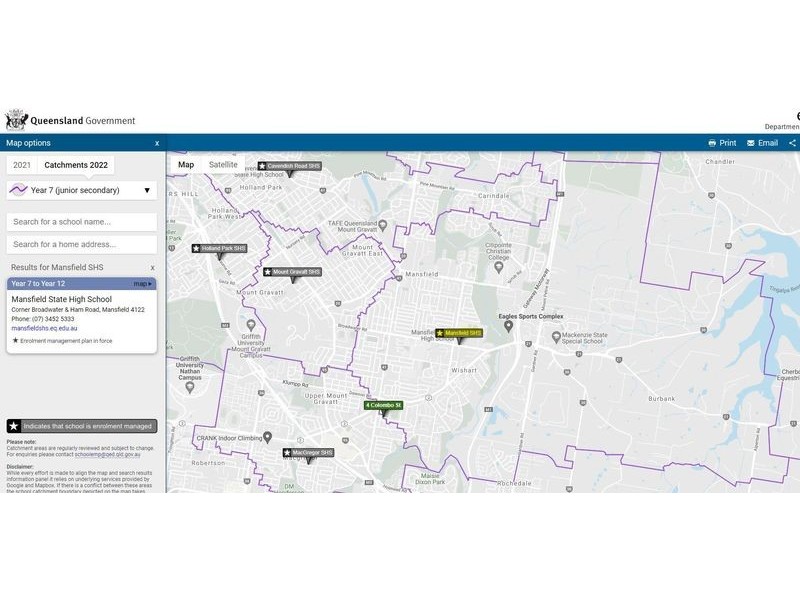
Task: Click the Print icon in the header
Action: tap(712, 143)
